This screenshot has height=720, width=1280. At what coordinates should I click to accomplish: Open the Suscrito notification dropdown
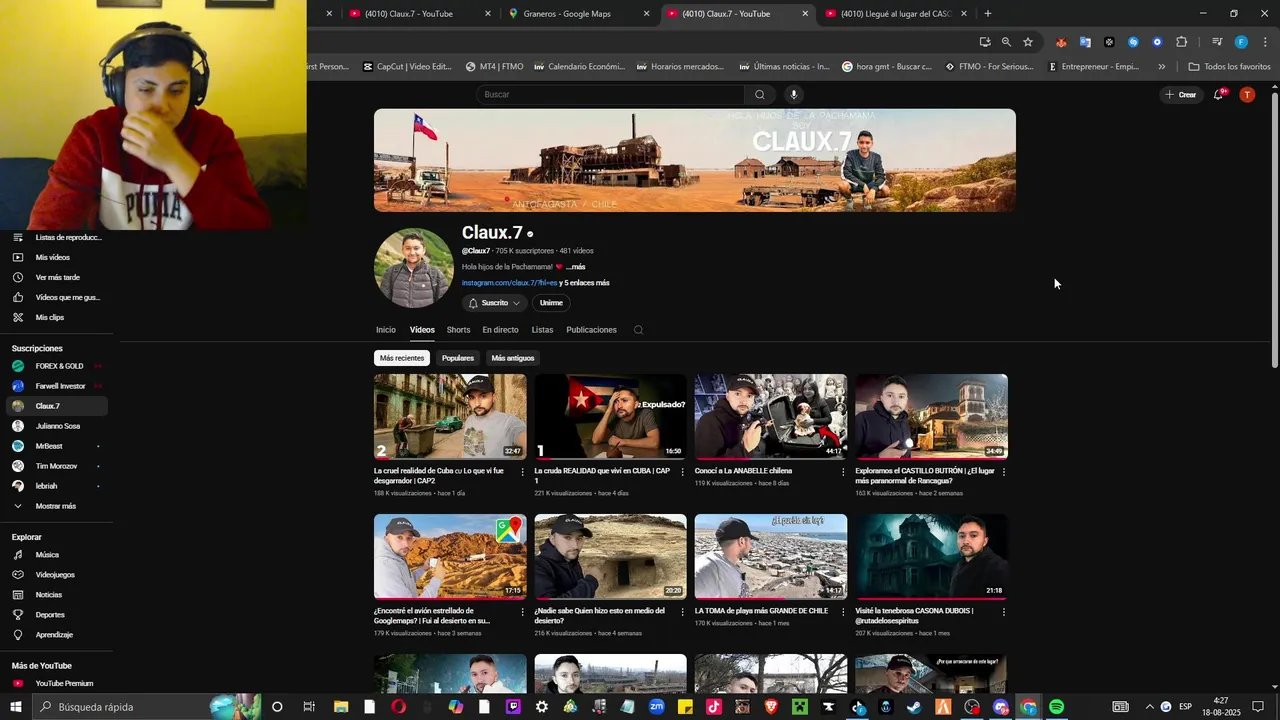[495, 303]
